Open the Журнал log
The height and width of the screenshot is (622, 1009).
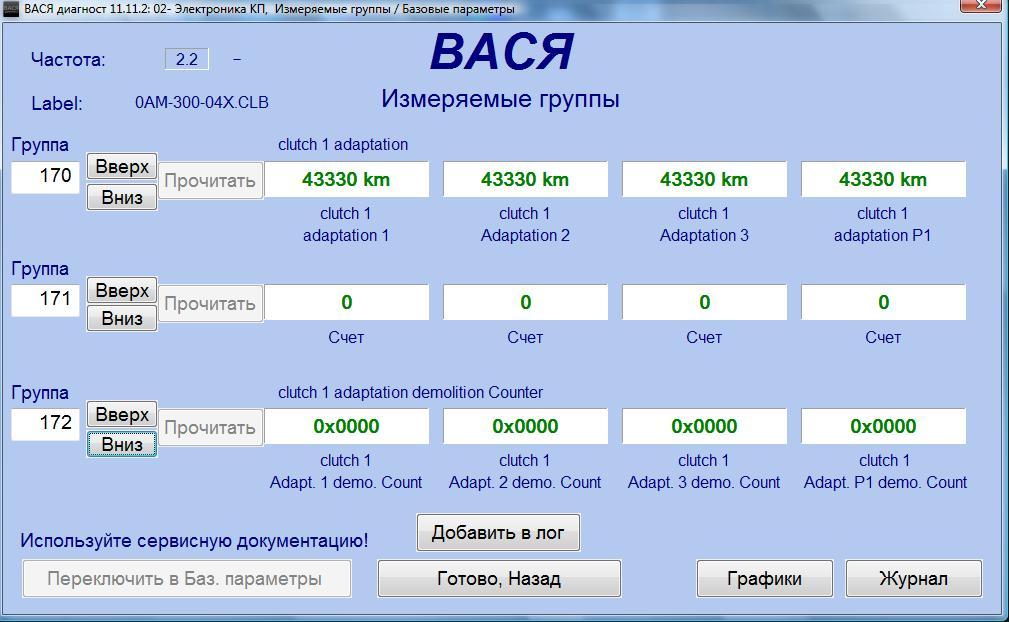[914, 578]
